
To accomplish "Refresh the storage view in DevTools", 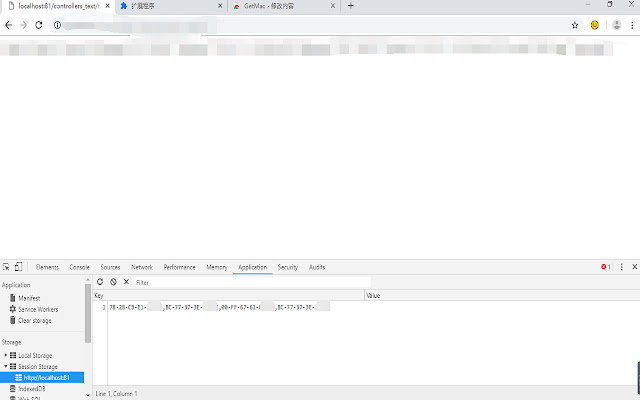I will coord(100,282).
